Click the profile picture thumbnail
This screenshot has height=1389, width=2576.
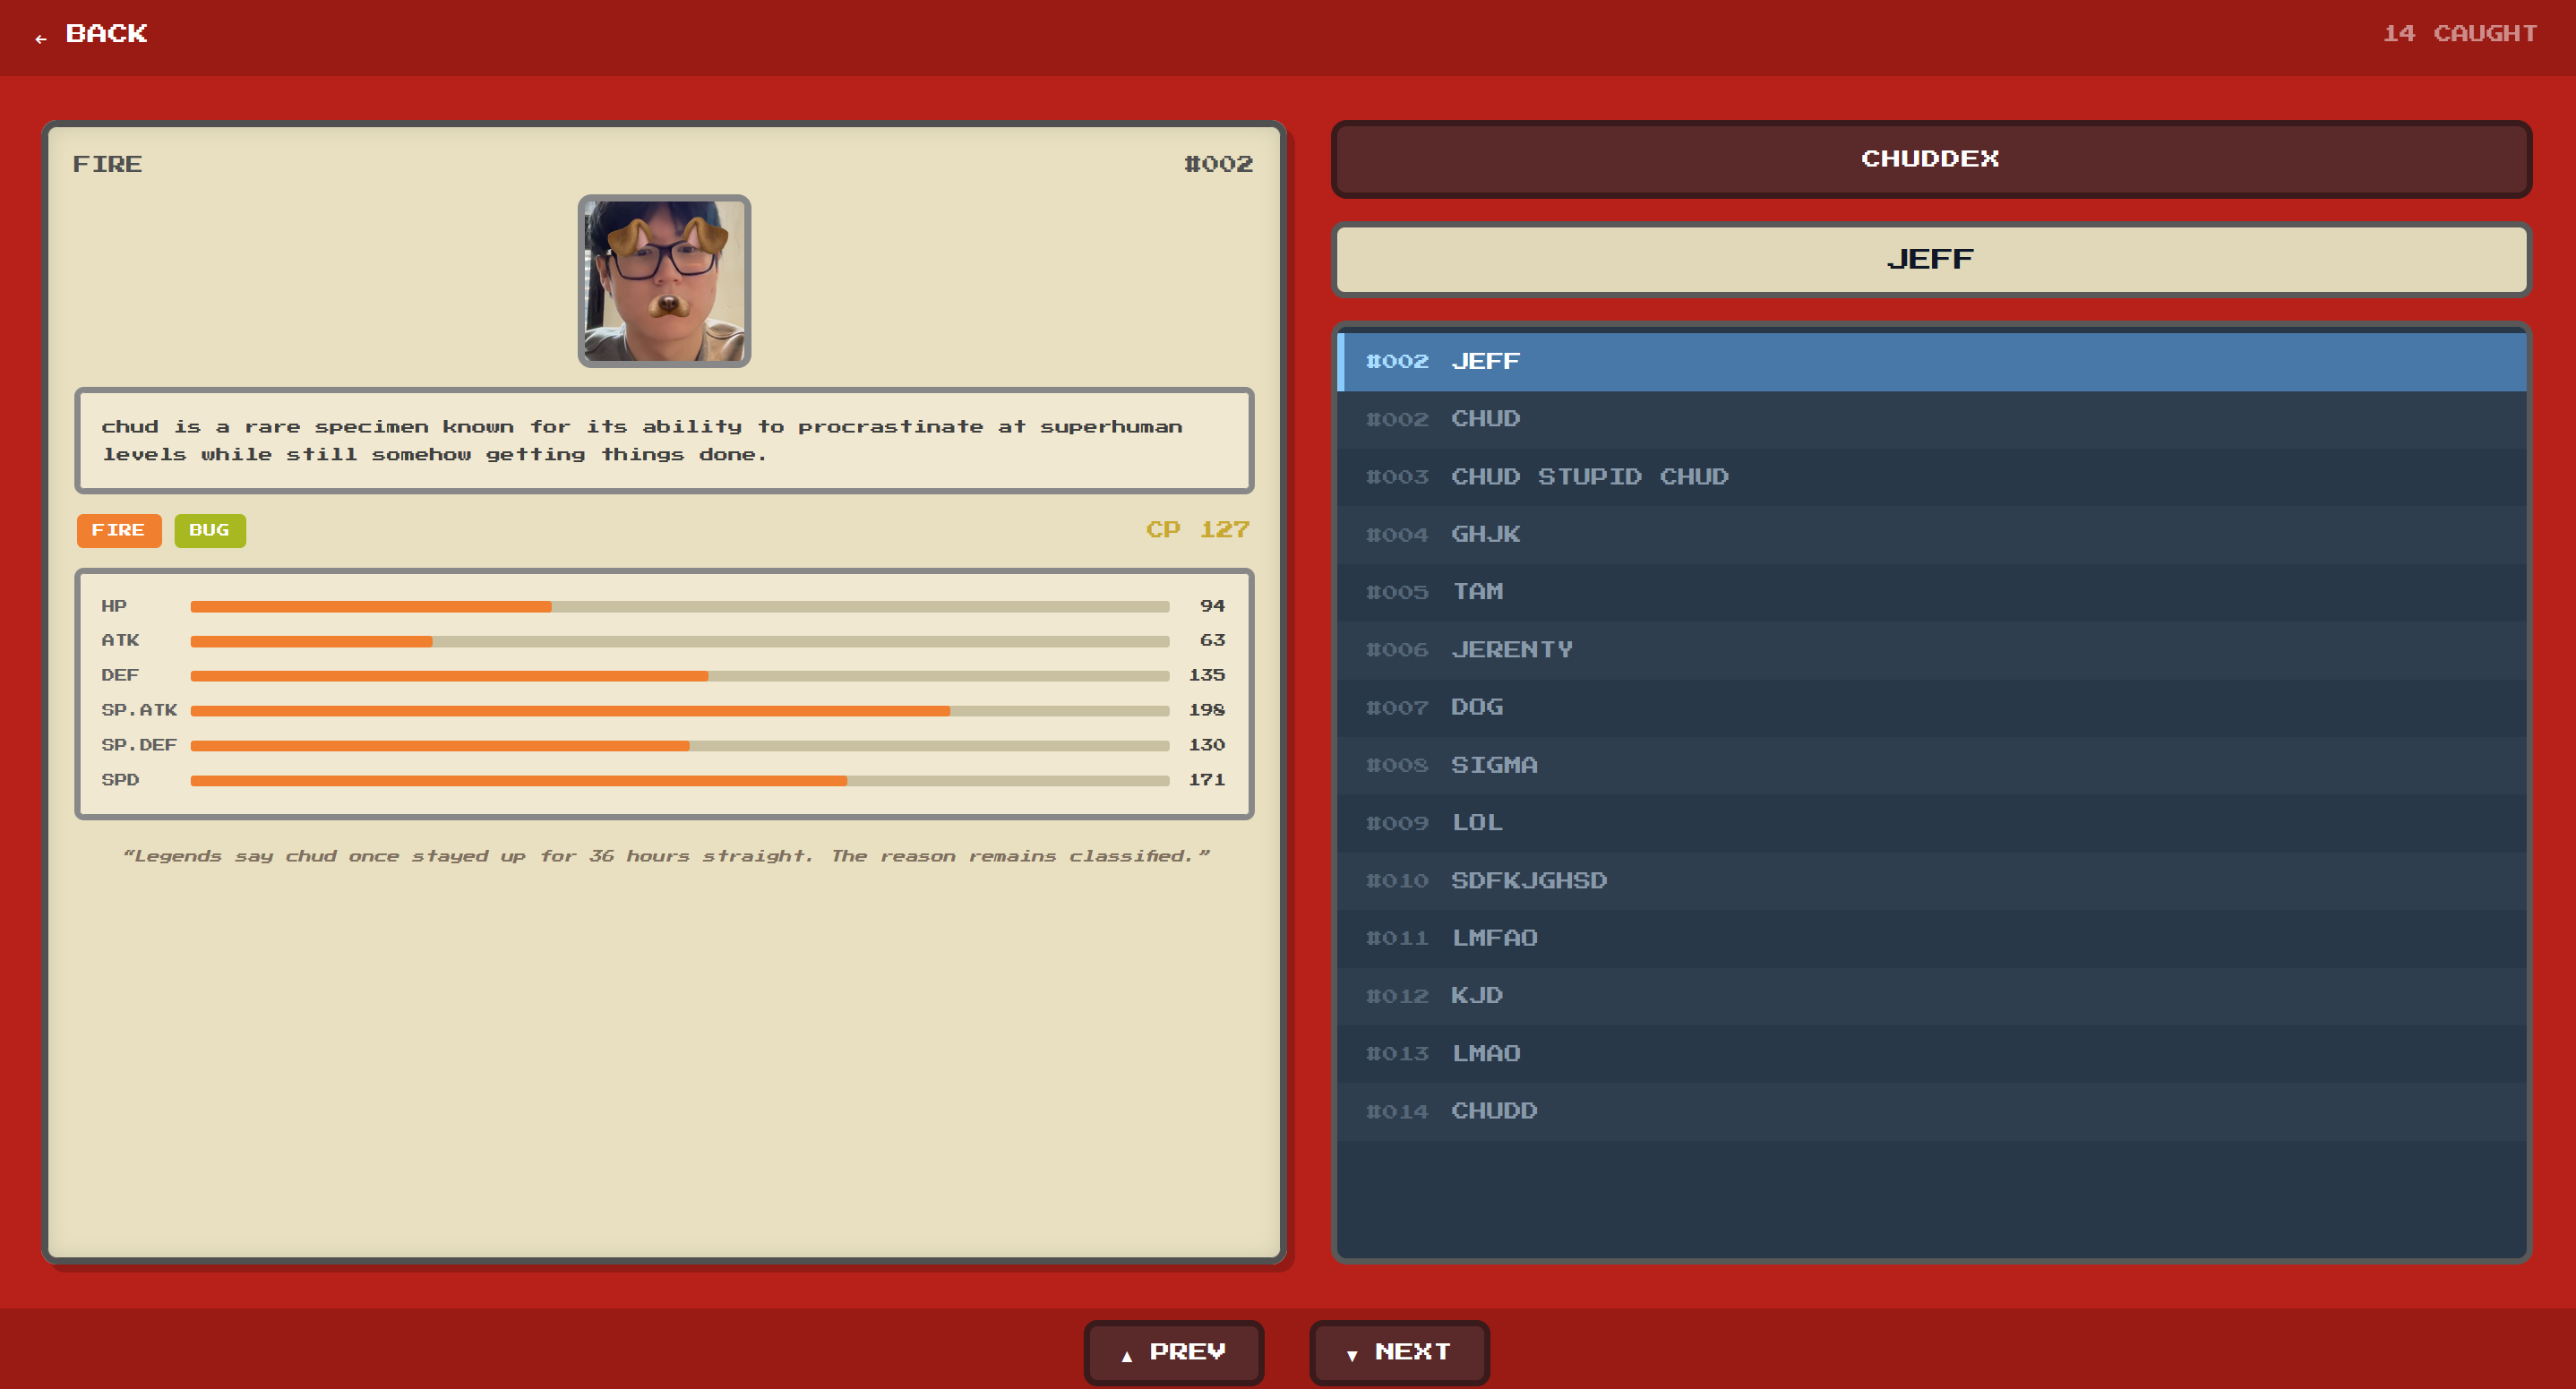coord(664,281)
